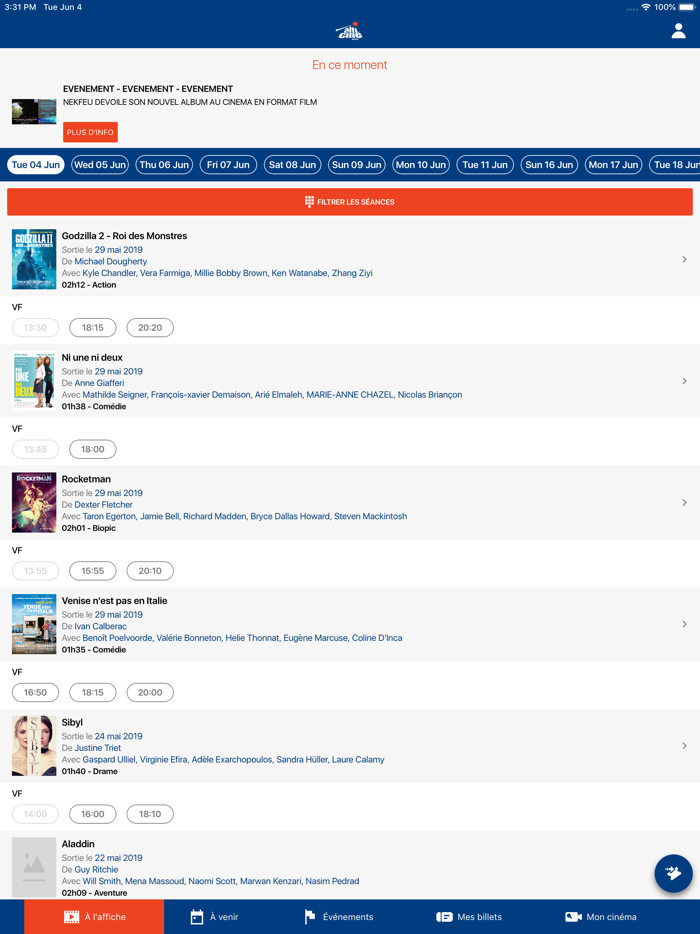The width and height of the screenshot is (700, 934).
Task: Book Ni une ni deux at 18:00
Action: [93, 449]
